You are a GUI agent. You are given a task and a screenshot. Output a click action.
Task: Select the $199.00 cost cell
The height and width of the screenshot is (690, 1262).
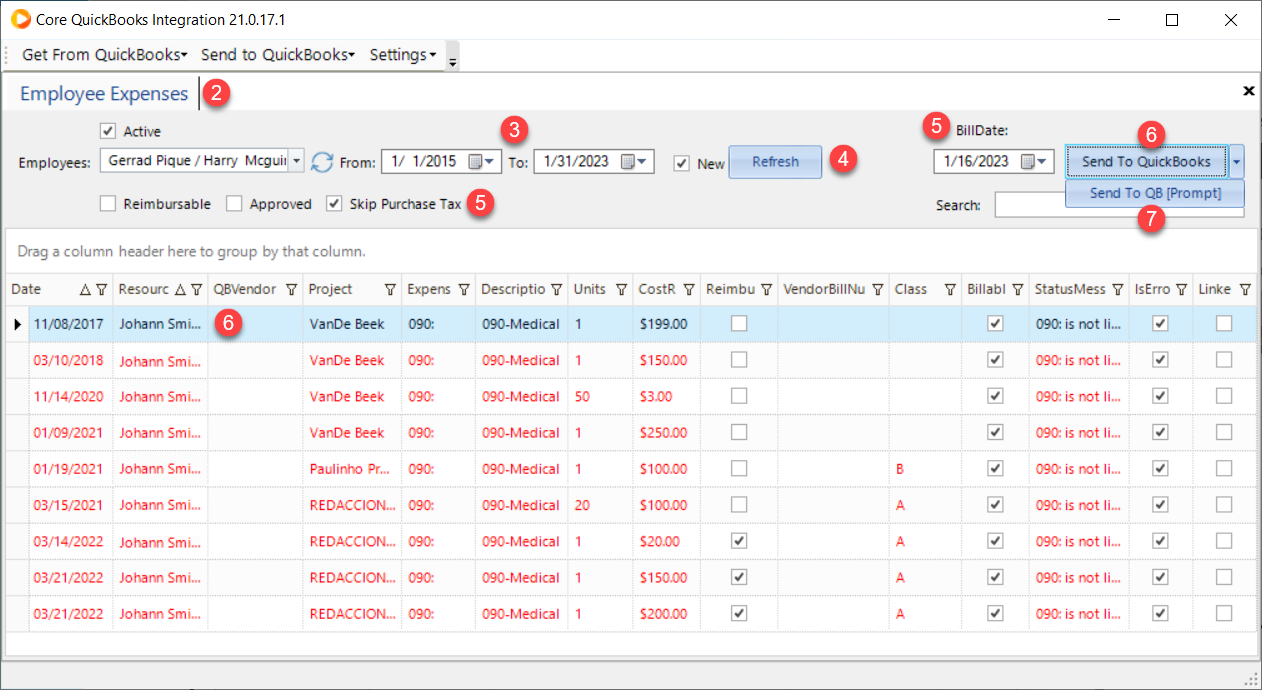667,324
